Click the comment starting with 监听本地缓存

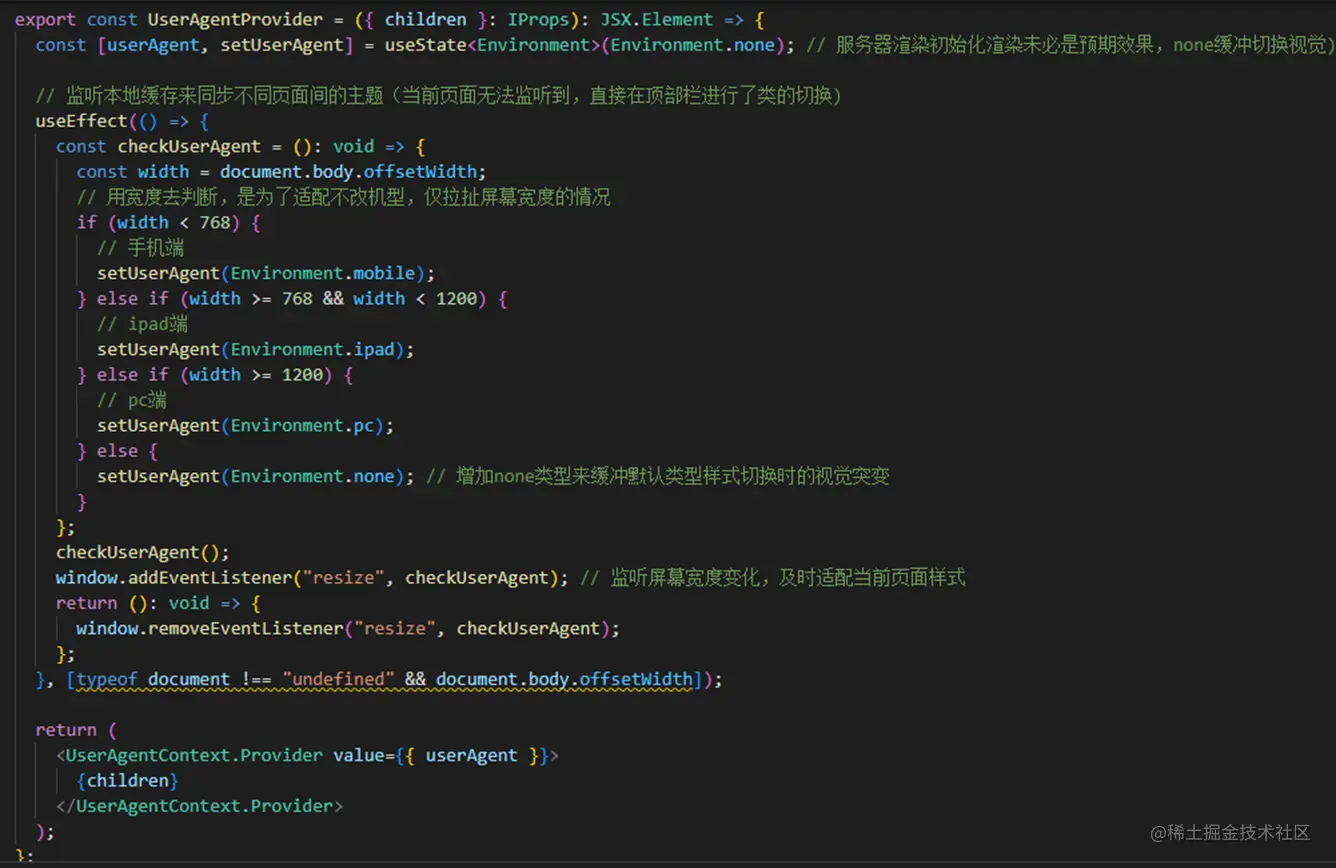pyautogui.click(x=438, y=96)
